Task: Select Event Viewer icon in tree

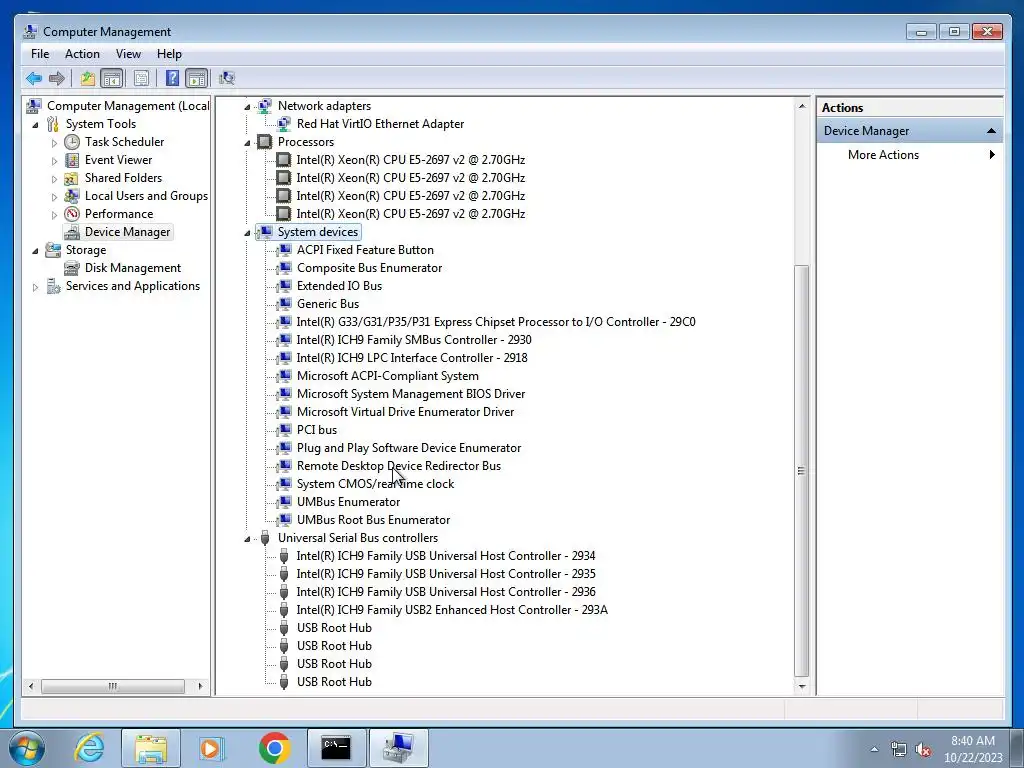Action: coord(72,160)
